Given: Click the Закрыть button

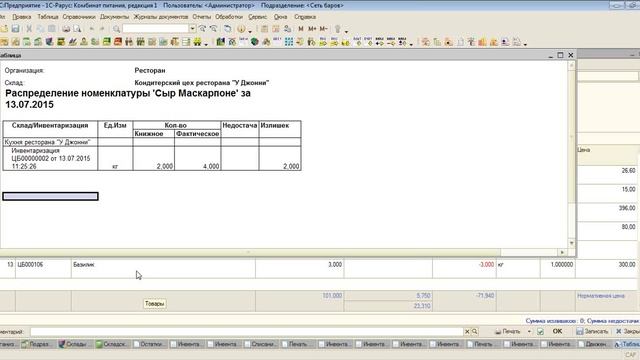Looking at the screenshot, I should (627, 331).
